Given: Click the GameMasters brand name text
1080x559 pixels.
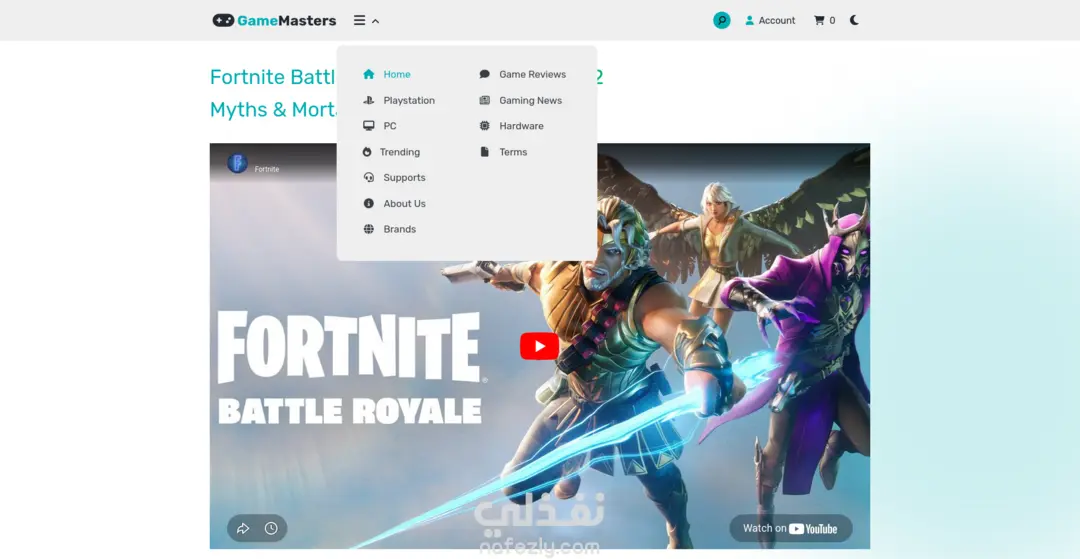Looking at the screenshot, I should [x=287, y=21].
